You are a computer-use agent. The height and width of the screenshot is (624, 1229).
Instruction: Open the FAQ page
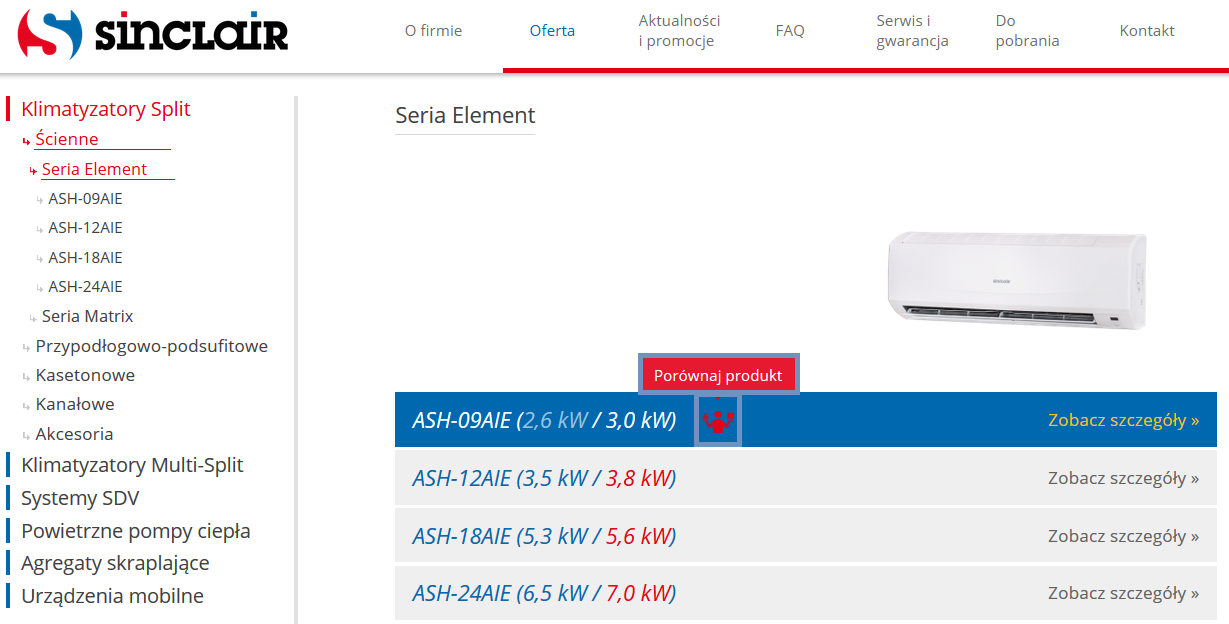click(x=790, y=31)
